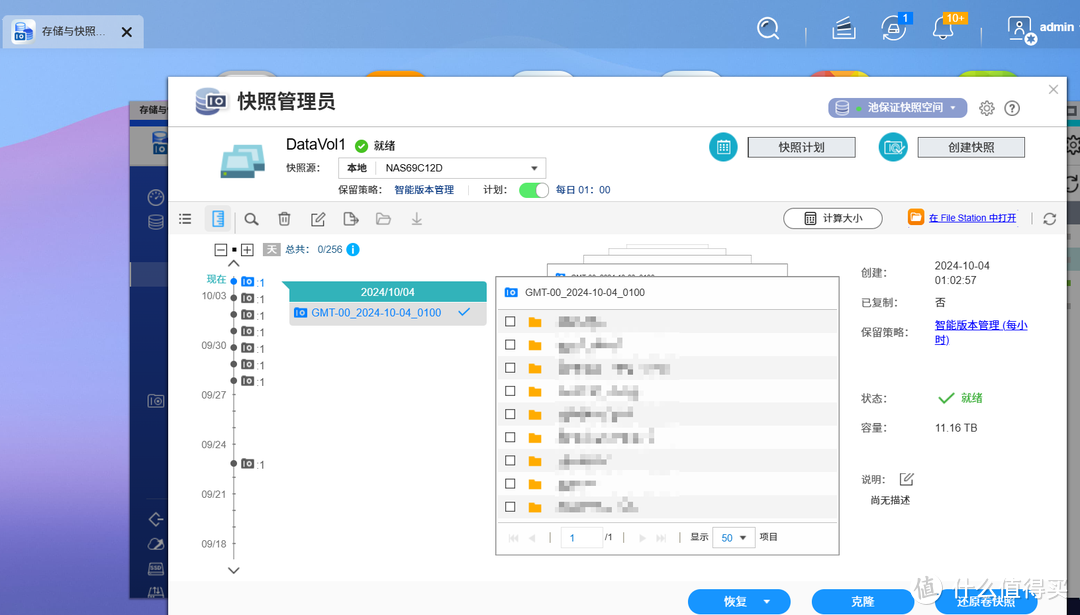
Task: Switch to list view in snapshot toolbar
Action: 185,218
